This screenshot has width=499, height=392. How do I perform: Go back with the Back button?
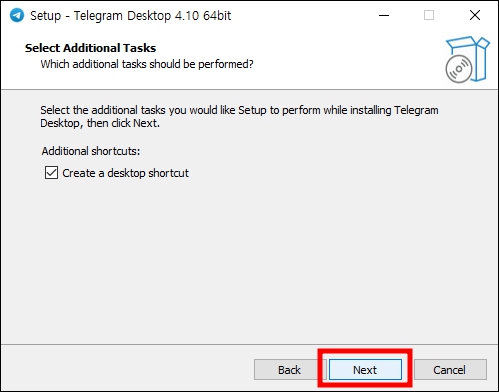(x=289, y=369)
